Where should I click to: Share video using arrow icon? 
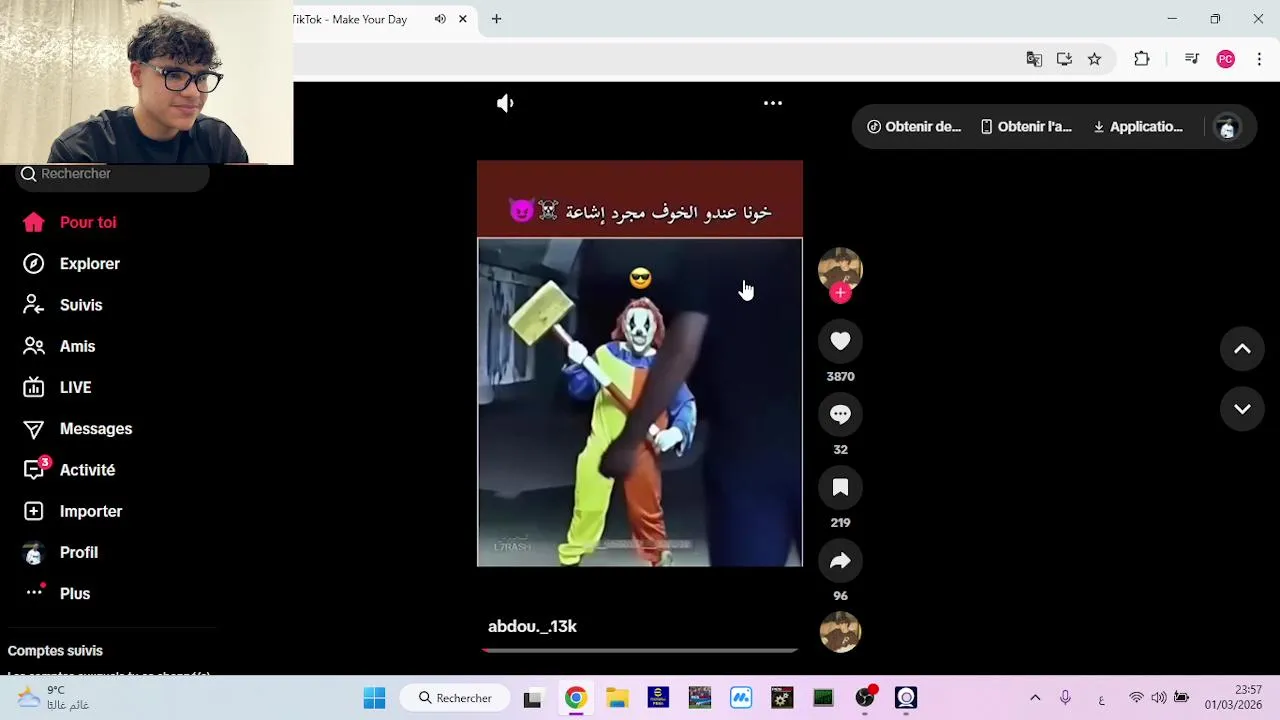pos(840,560)
